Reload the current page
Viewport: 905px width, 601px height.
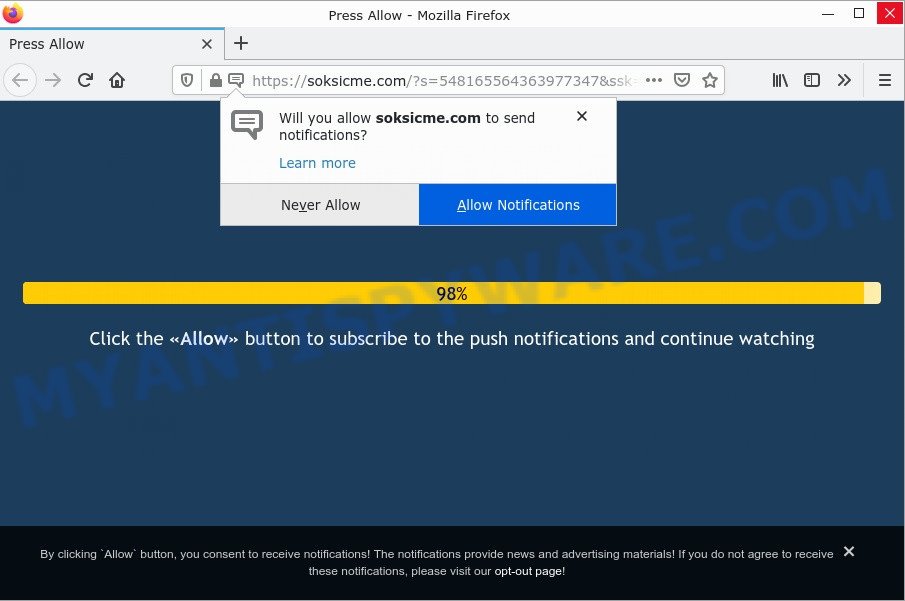(x=85, y=80)
